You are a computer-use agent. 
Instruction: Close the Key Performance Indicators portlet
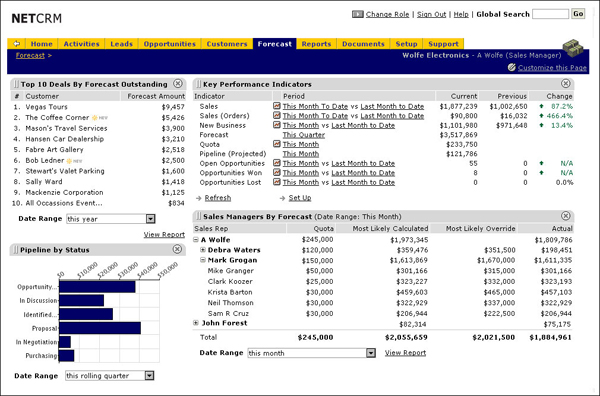[566, 83]
